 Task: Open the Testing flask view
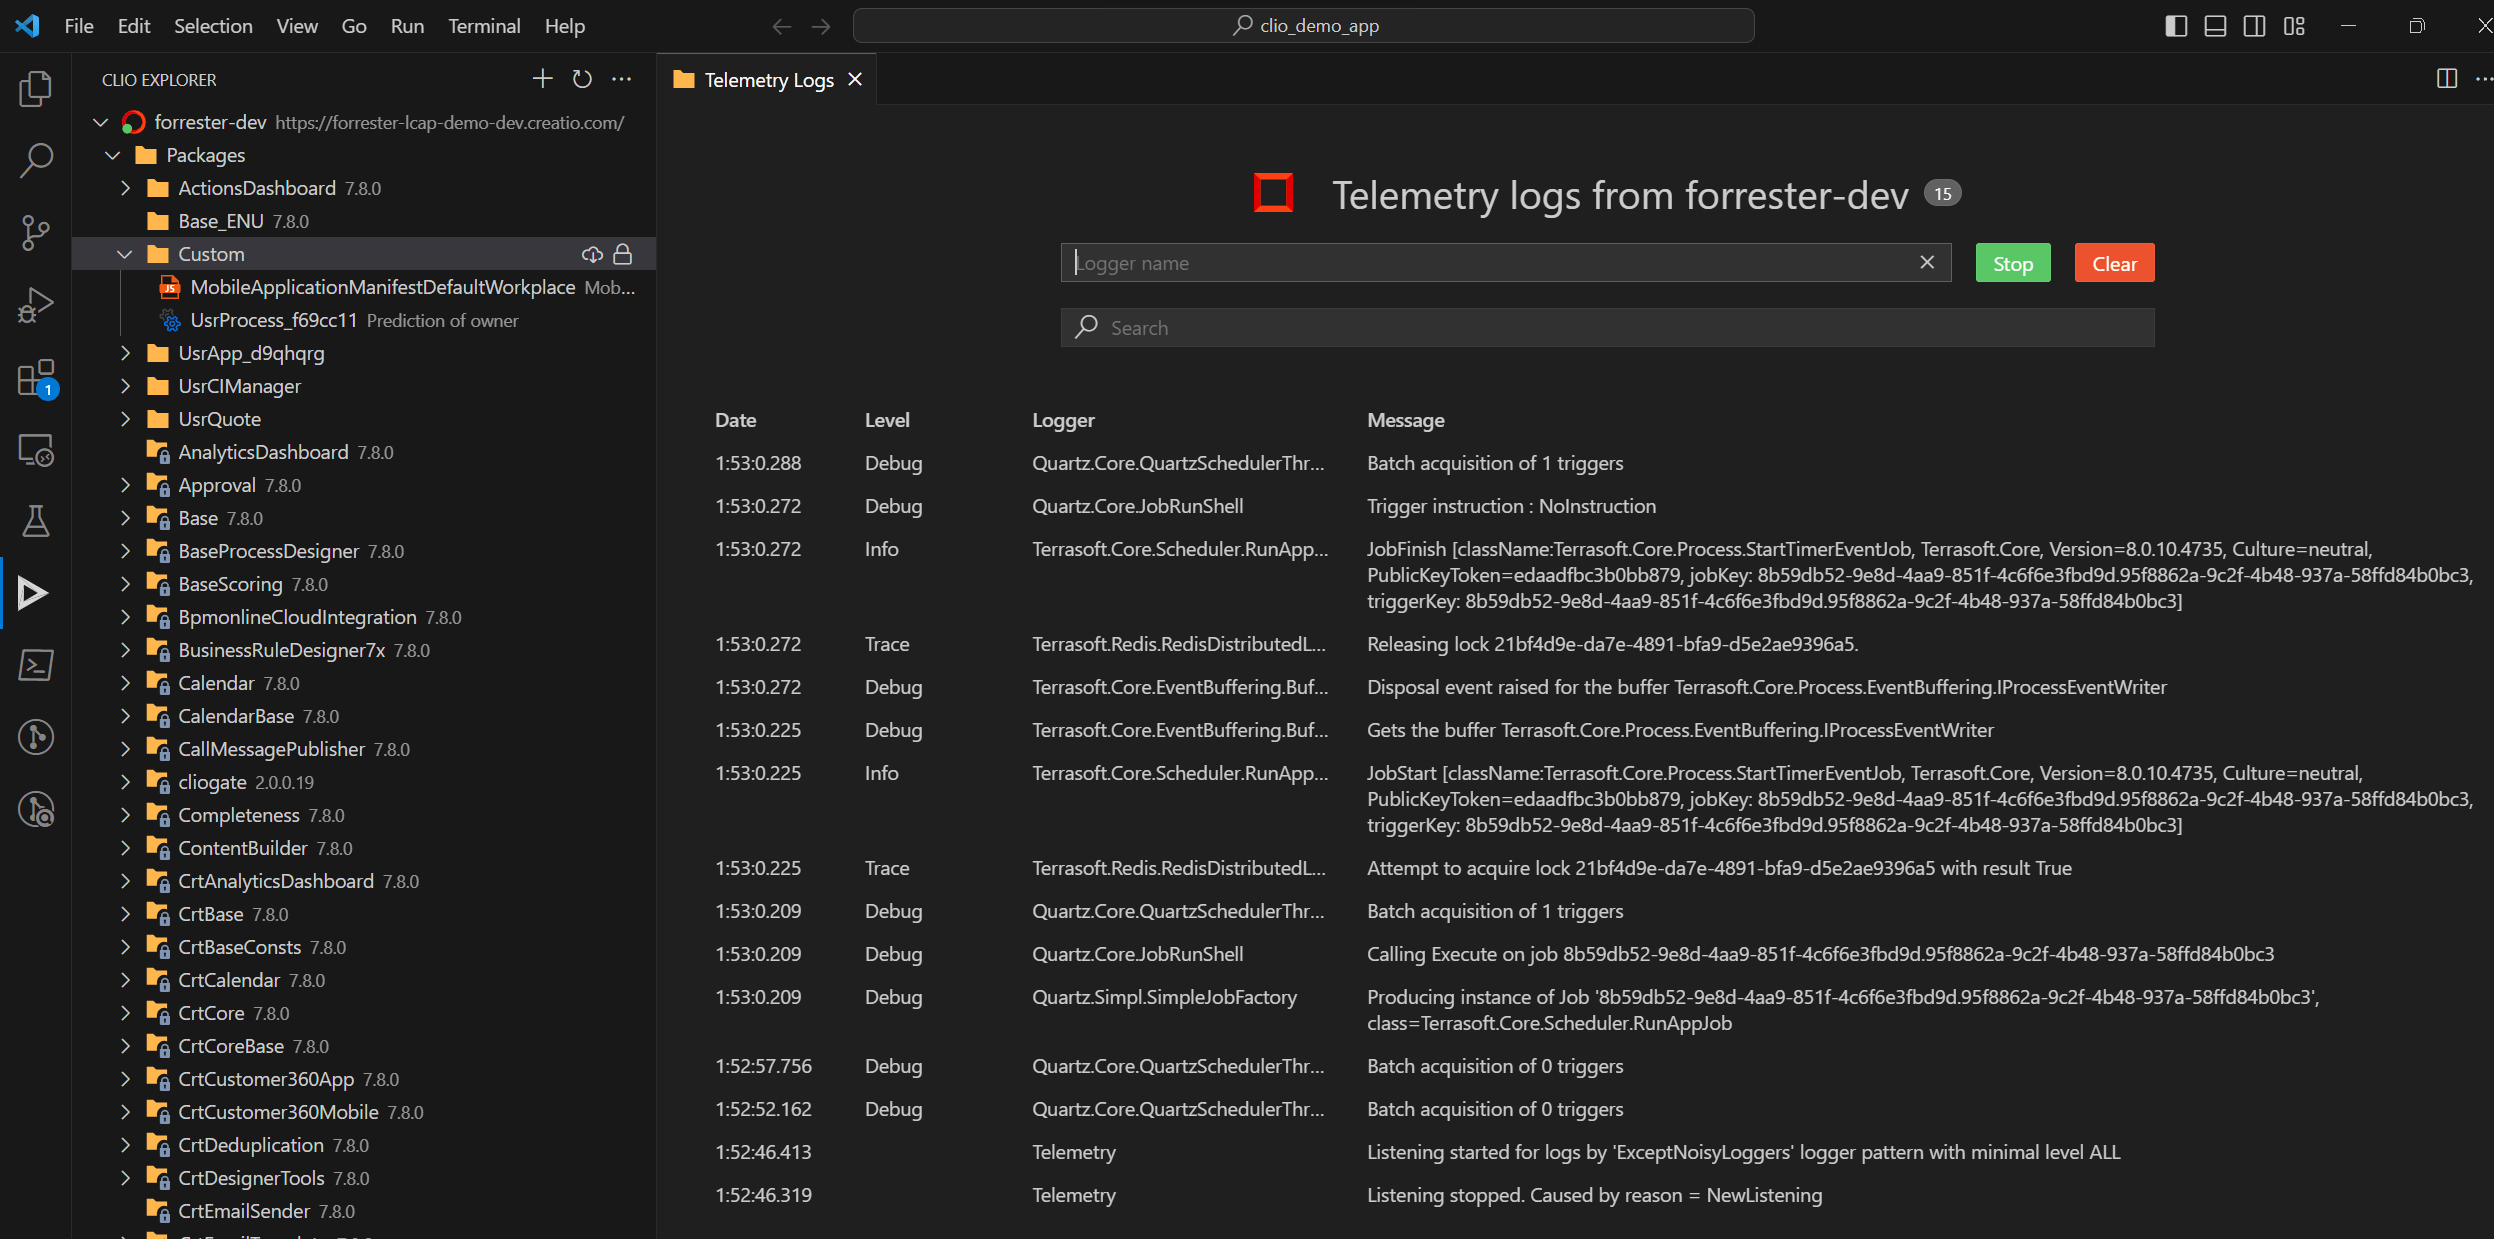coord(36,520)
